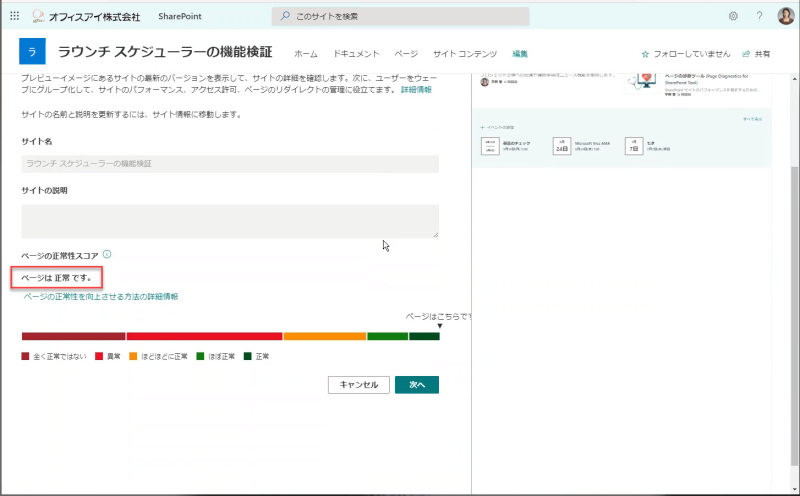Viewport: 800px width, 496px height.
Task: Select the 編集 navigation link
Action: tap(519, 54)
